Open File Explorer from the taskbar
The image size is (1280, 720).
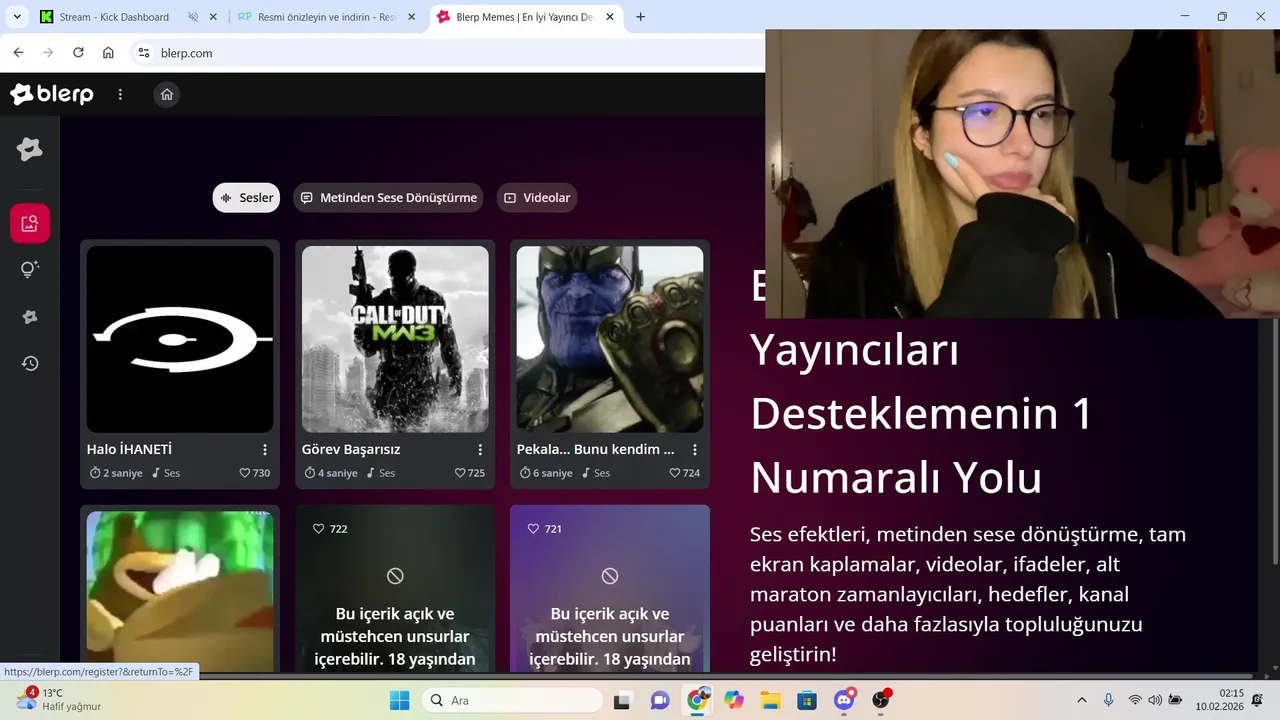coord(770,700)
